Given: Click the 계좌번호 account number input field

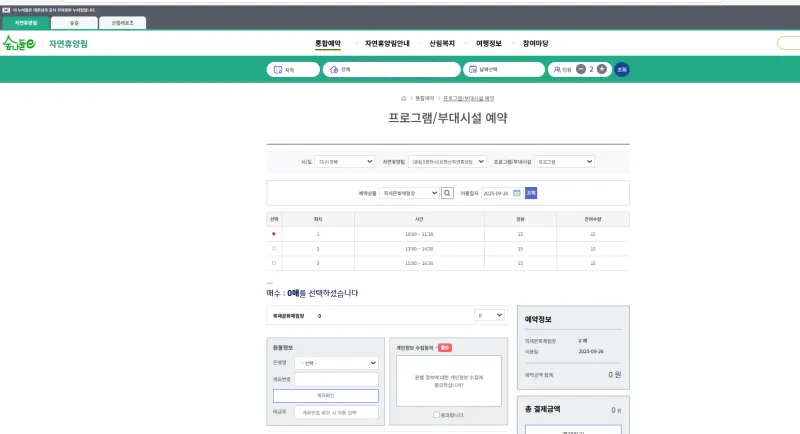Looking at the screenshot, I should [335, 379].
